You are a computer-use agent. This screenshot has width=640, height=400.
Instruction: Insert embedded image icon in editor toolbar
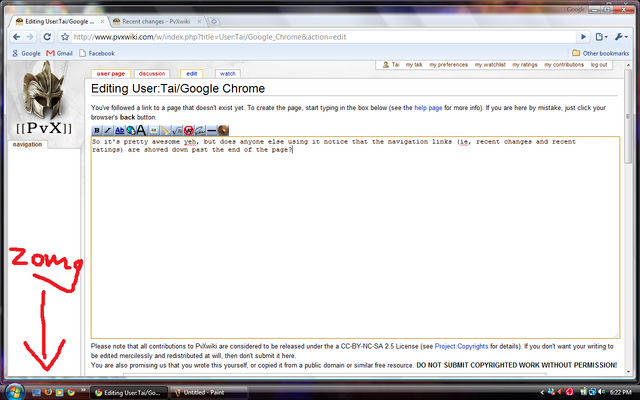tap(153, 130)
